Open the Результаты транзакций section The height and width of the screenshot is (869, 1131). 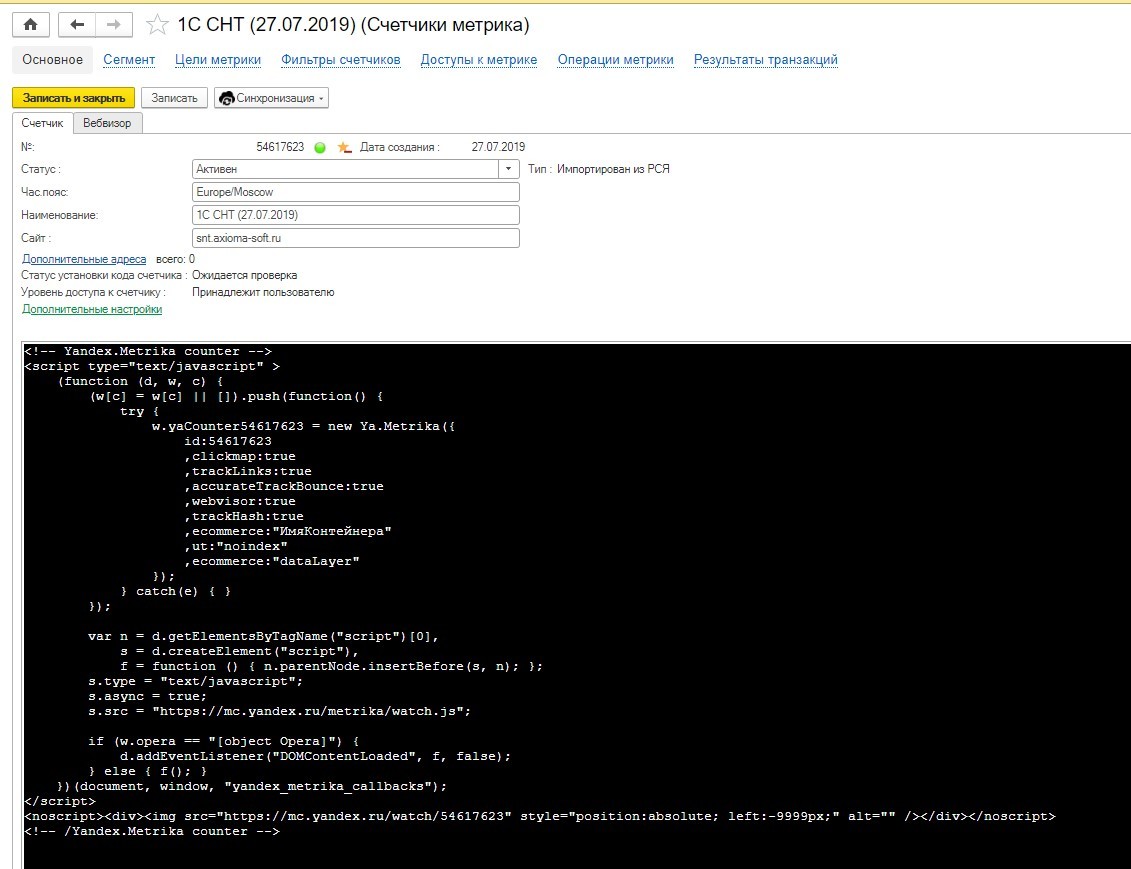click(x=765, y=60)
